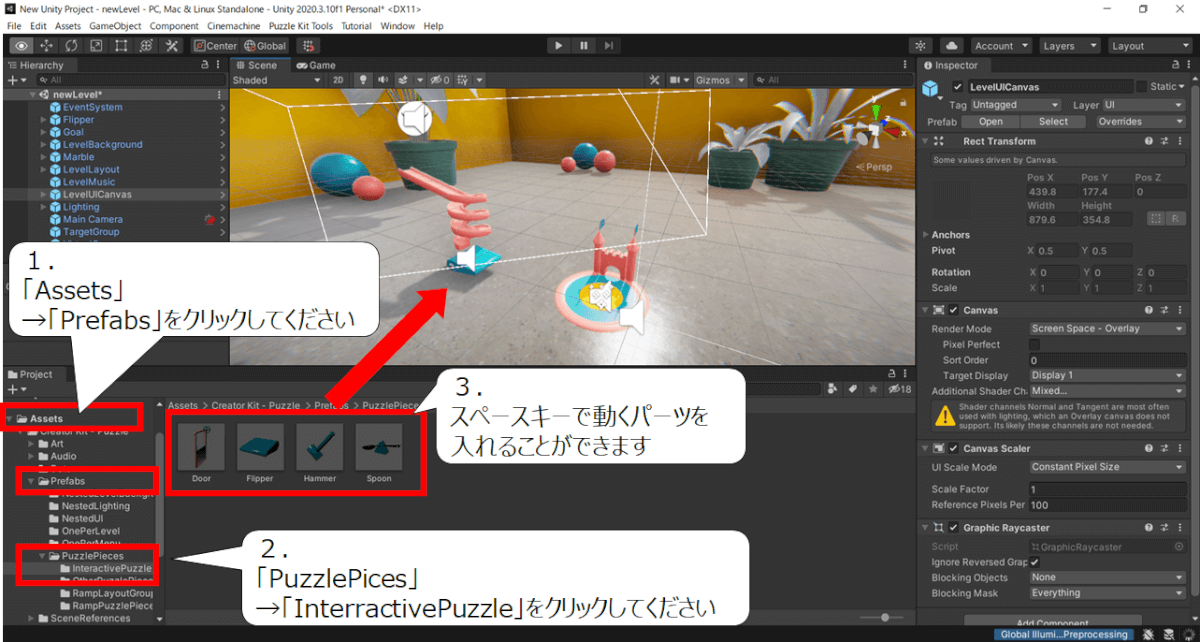The image size is (1200, 642).
Task: Open Hierarchy panel more options
Action: click(218, 65)
